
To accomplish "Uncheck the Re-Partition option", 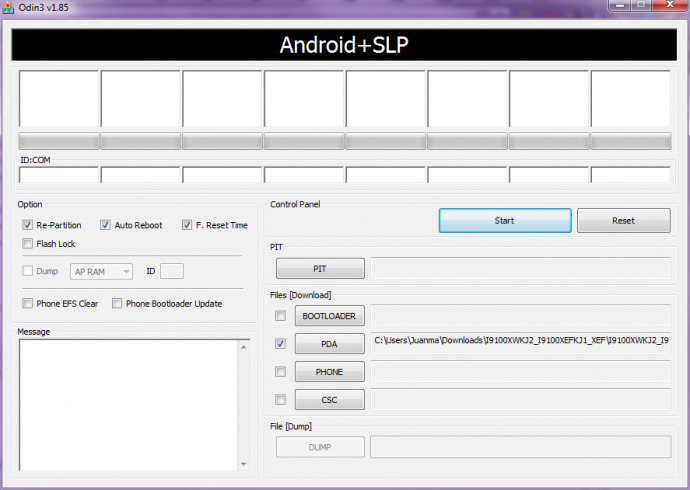I will click(x=27, y=225).
